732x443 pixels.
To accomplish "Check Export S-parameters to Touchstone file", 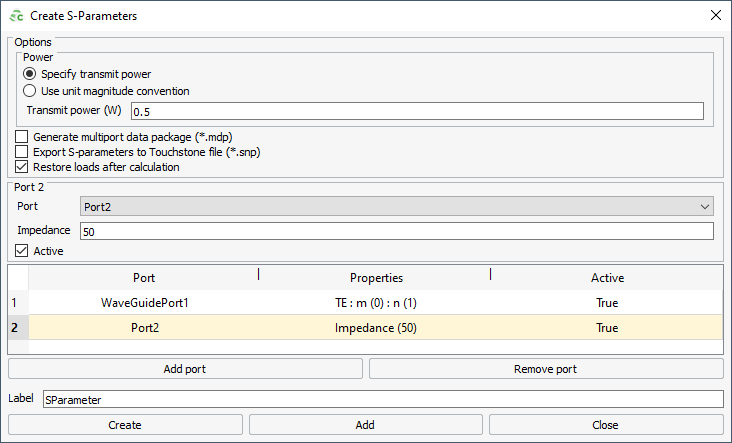I will click(22, 152).
